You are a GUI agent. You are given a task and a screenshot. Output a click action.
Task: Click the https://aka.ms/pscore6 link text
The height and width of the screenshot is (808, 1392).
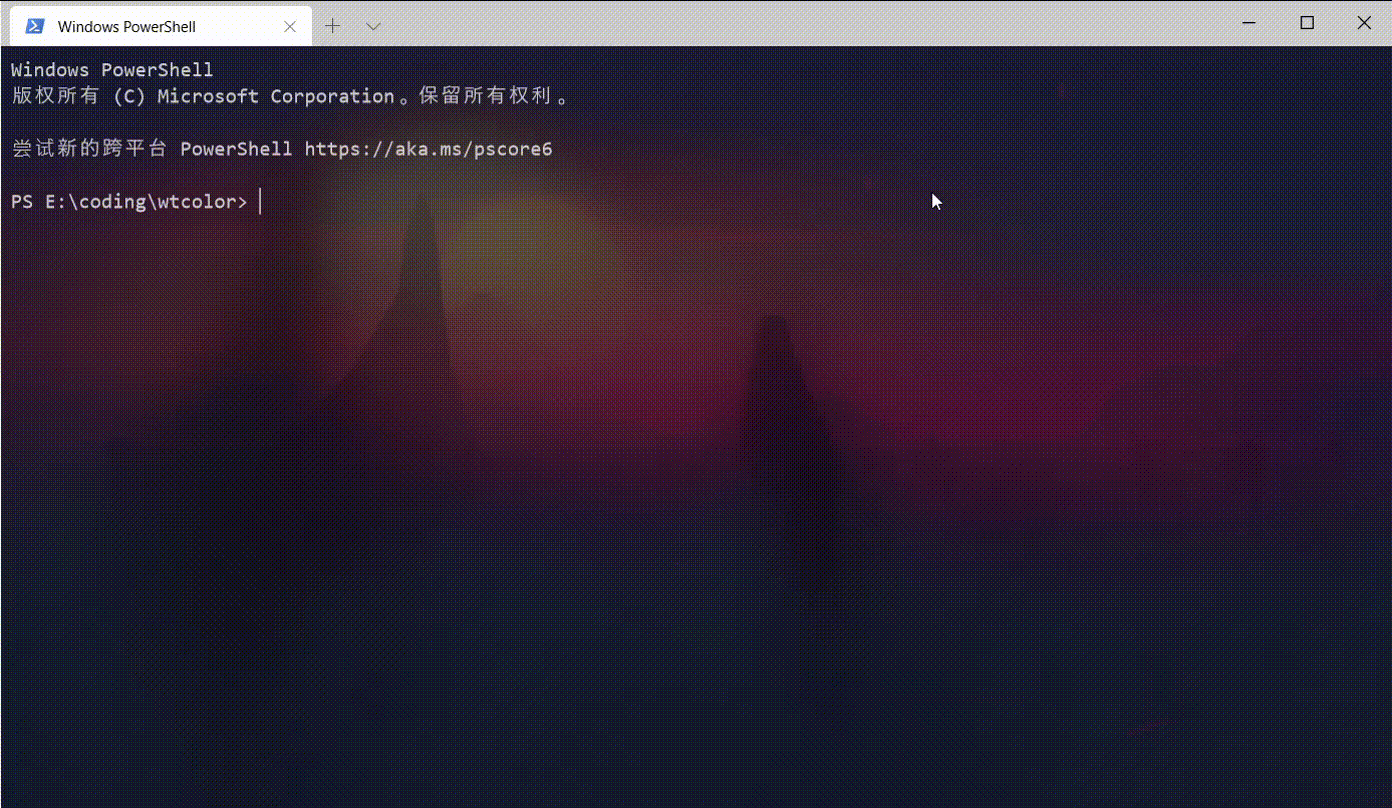point(428,149)
